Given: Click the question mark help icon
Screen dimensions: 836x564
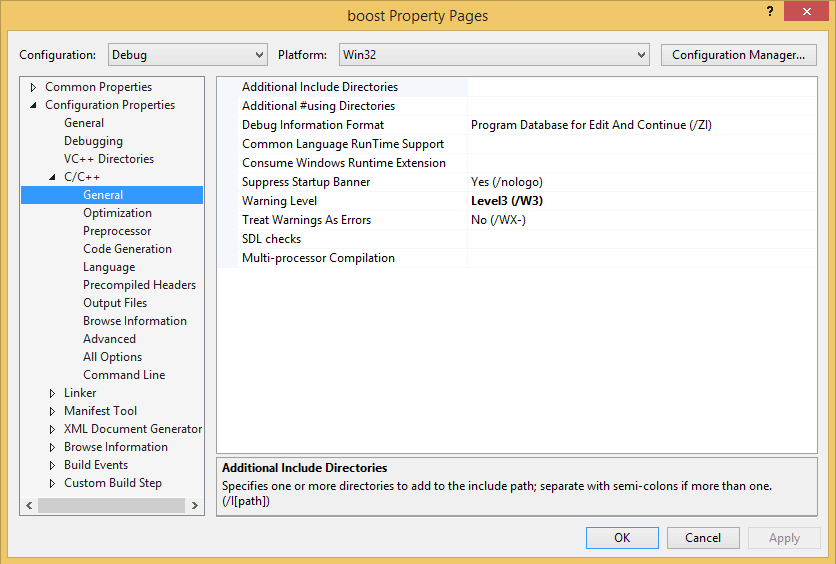Looking at the screenshot, I should [769, 11].
